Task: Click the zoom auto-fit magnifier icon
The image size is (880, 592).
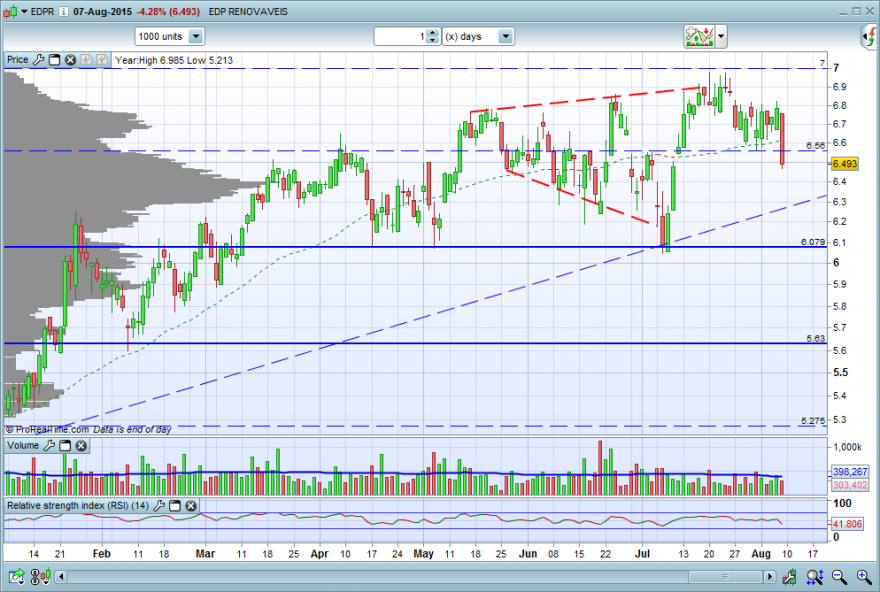Action: click(815, 576)
